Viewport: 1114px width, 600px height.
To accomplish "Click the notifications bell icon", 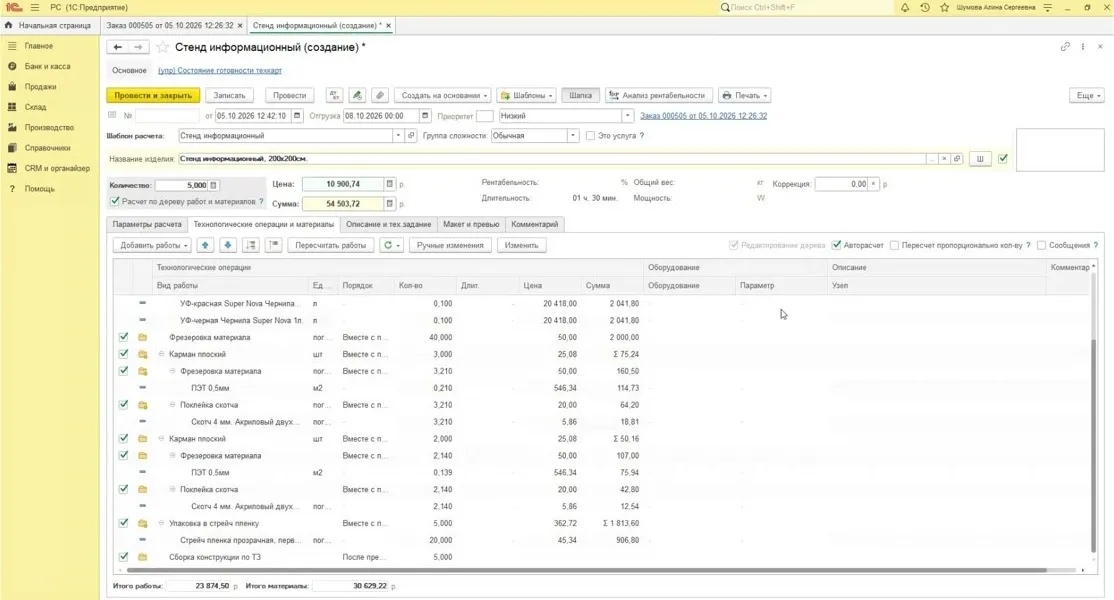I will (x=904, y=7).
